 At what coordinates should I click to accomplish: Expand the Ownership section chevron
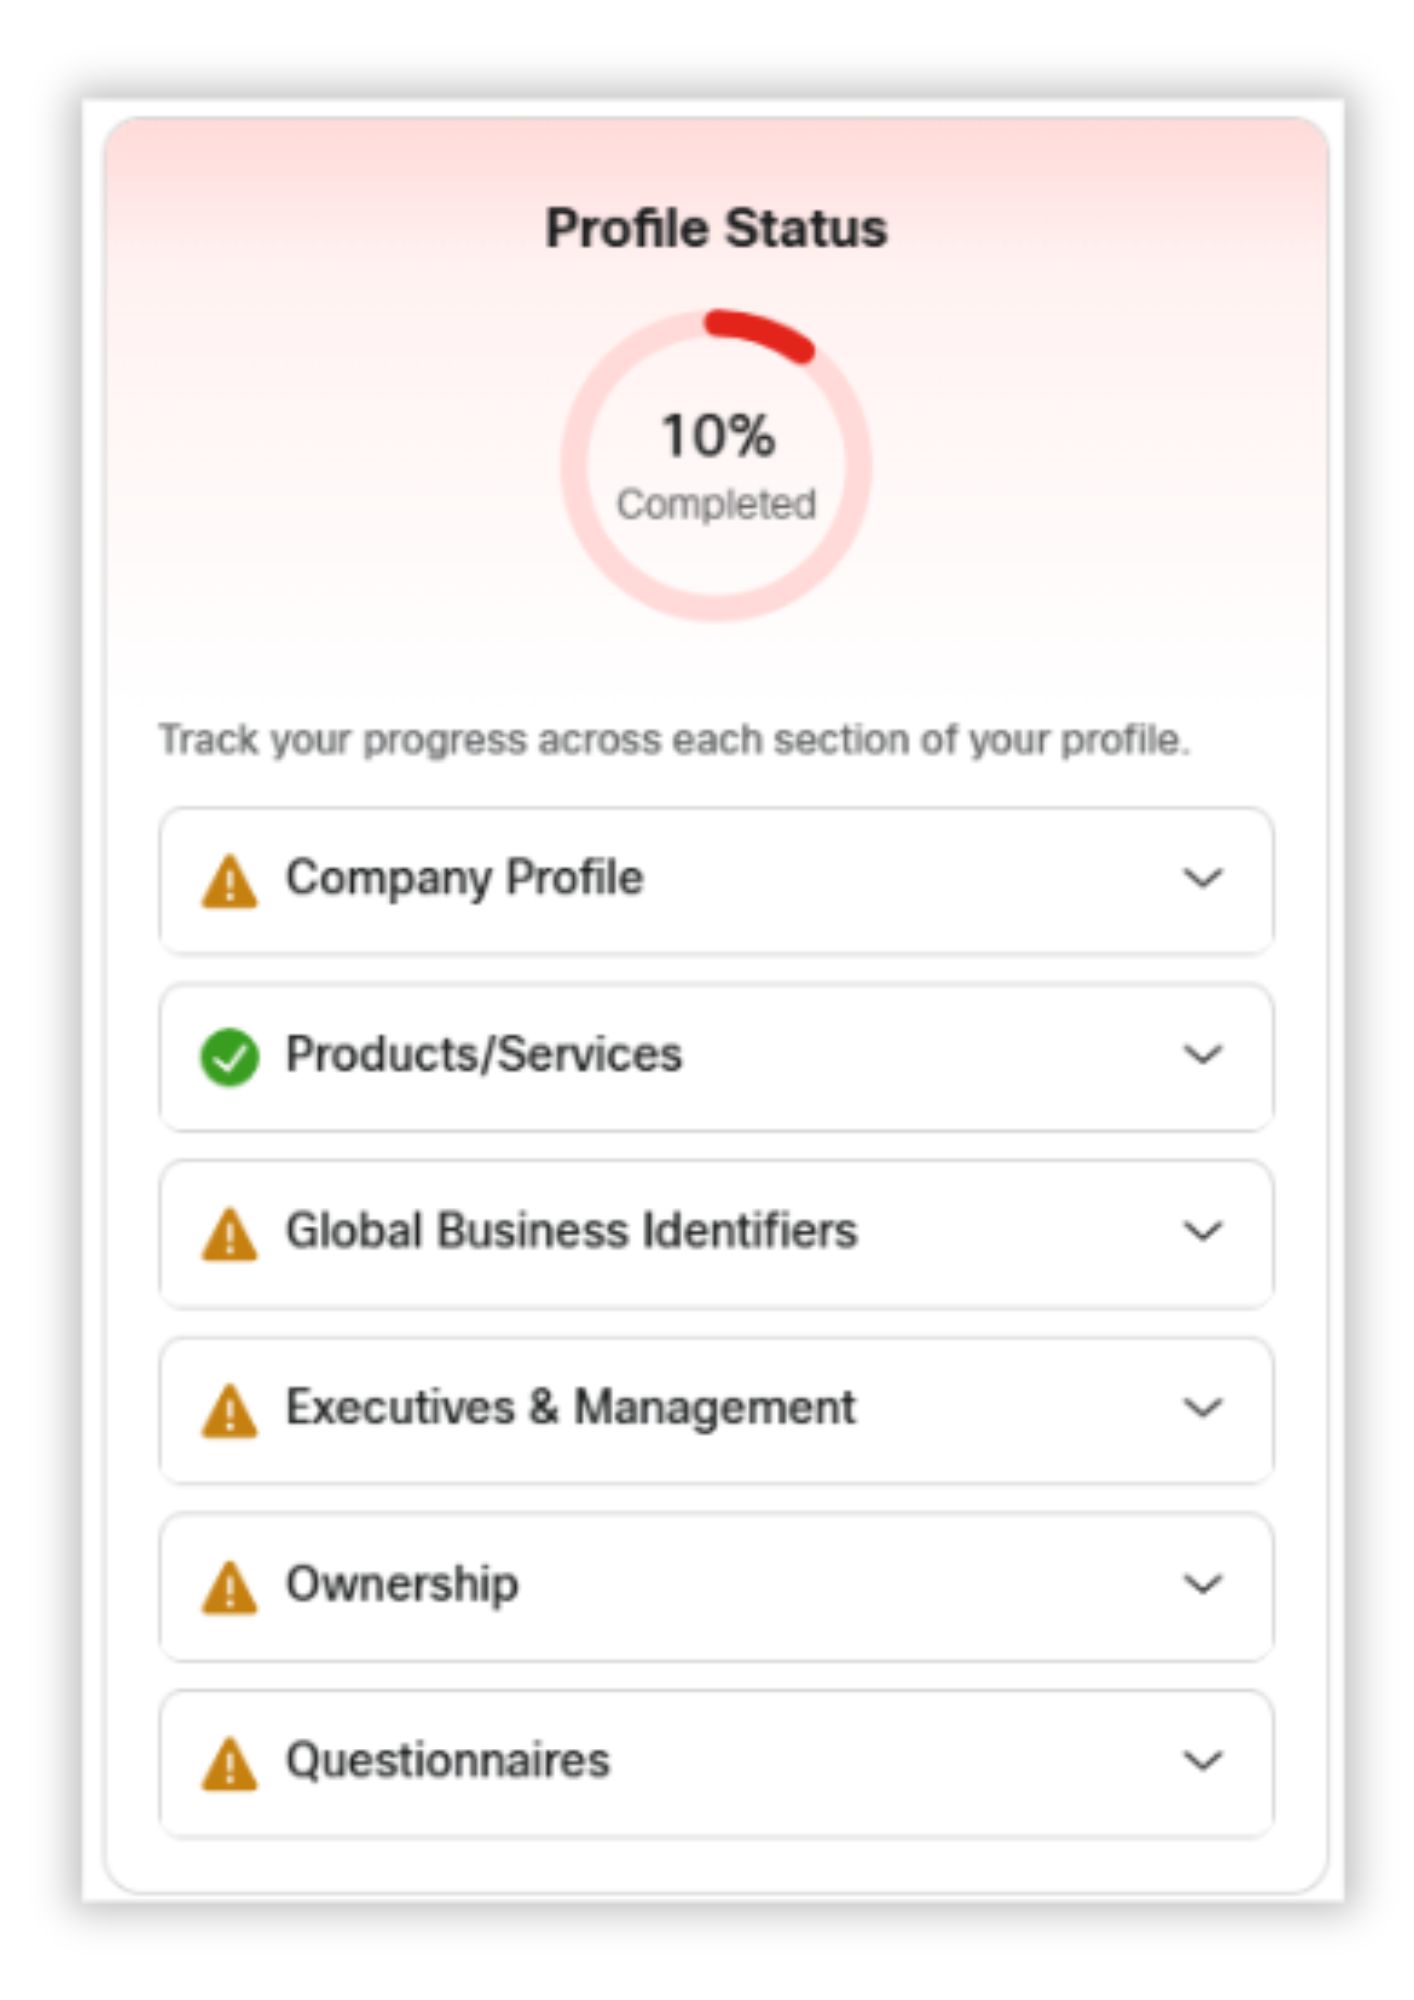[x=1202, y=1584]
